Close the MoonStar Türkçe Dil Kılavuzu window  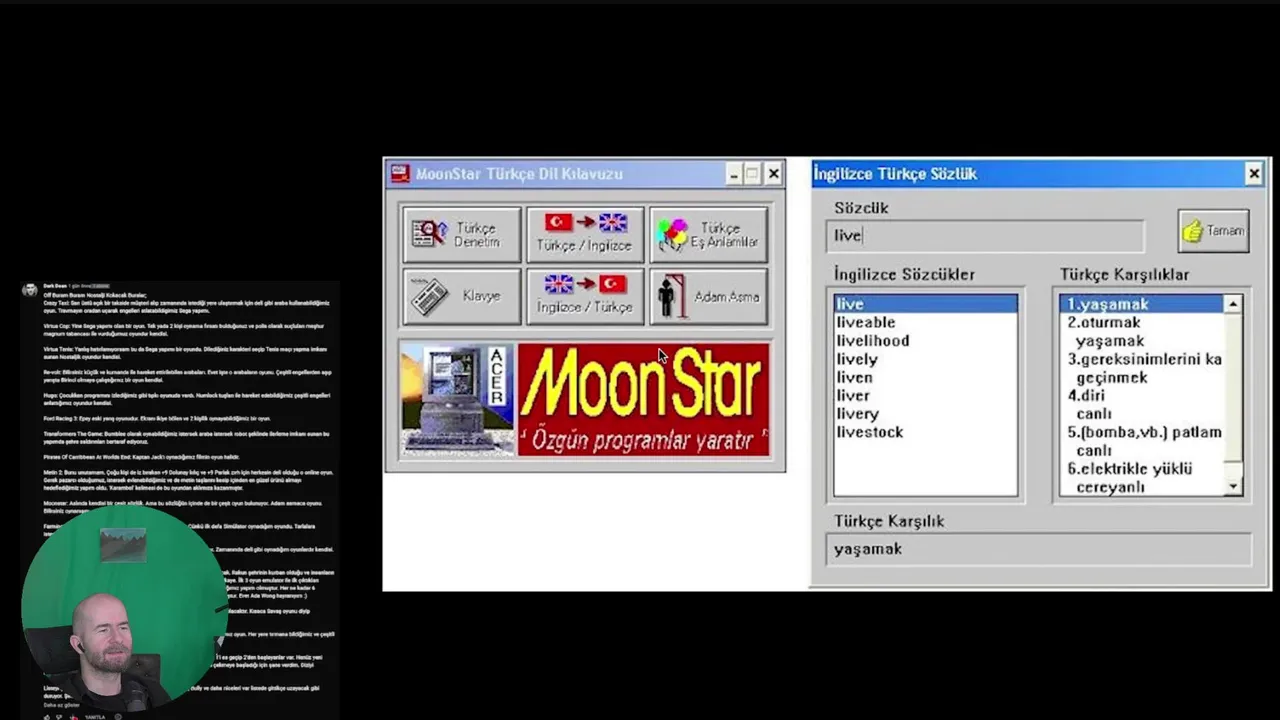tap(773, 174)
